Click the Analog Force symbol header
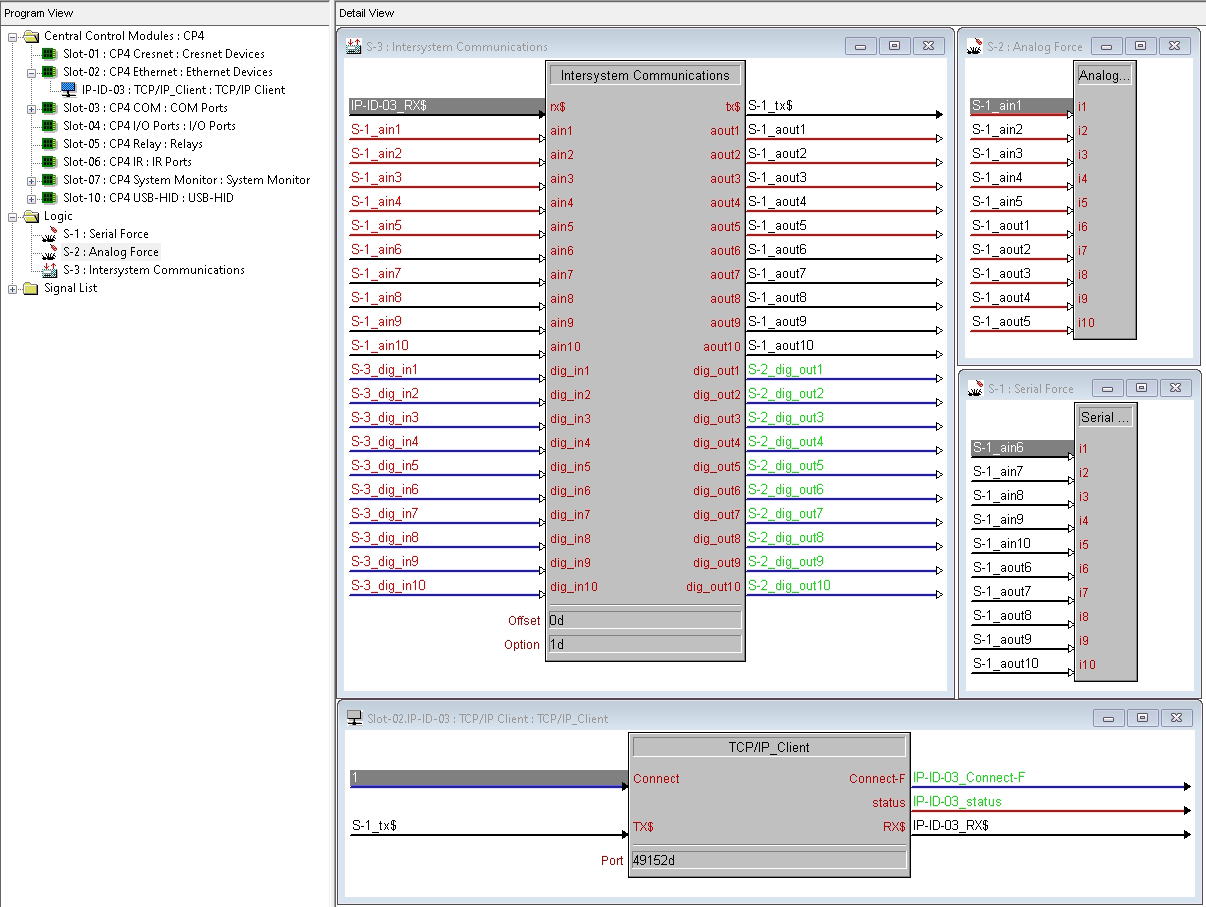The image size is (1206, 907). (1105, 75)
